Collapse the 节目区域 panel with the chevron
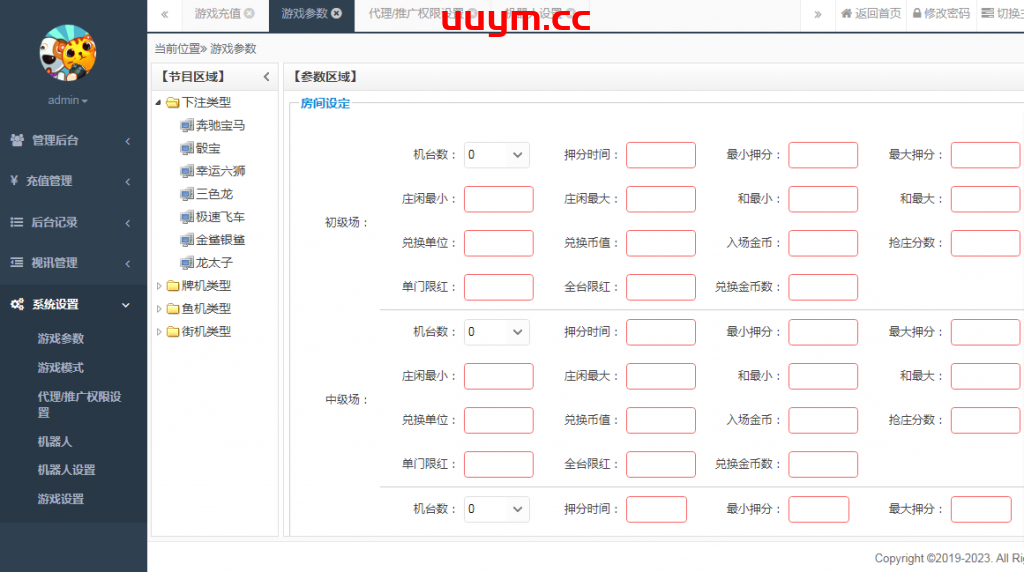 266,77
